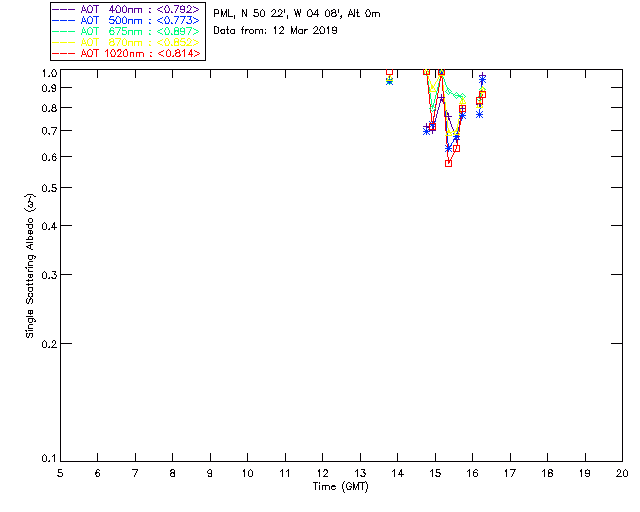This screenshot has height=512, width=640.
Task: Click the 1.0 tick label on y-axis
Action: pyautogui.click(x=46, y=73)
